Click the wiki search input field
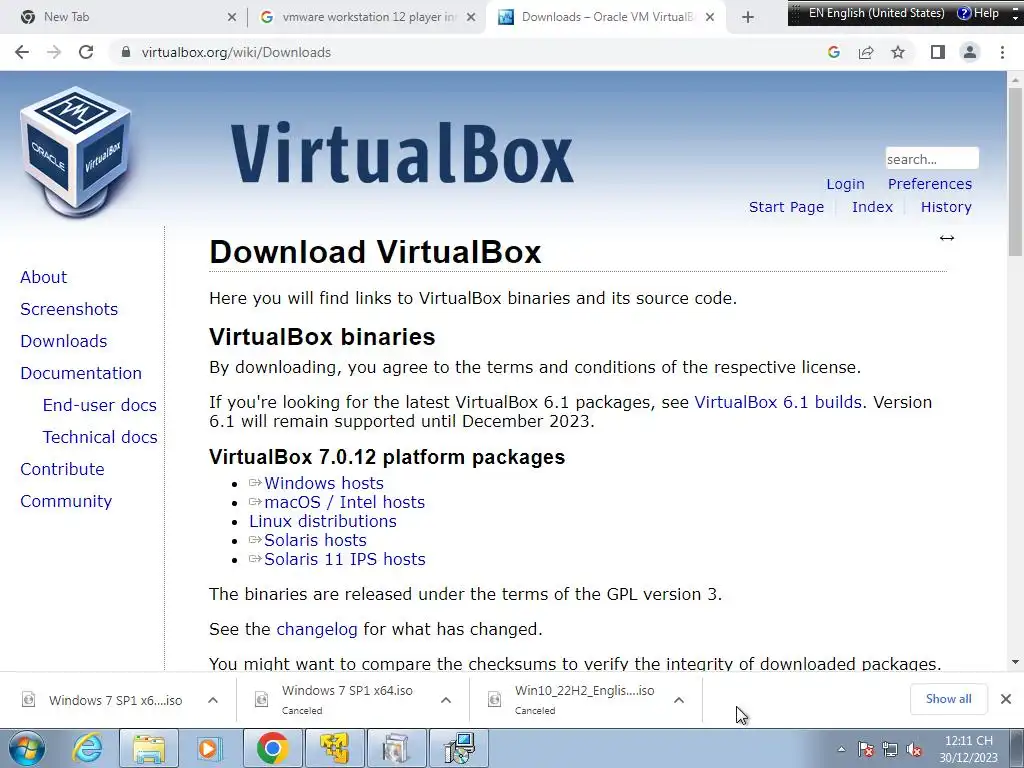This screenshot has width=1024, height=768. pos(932,159)
